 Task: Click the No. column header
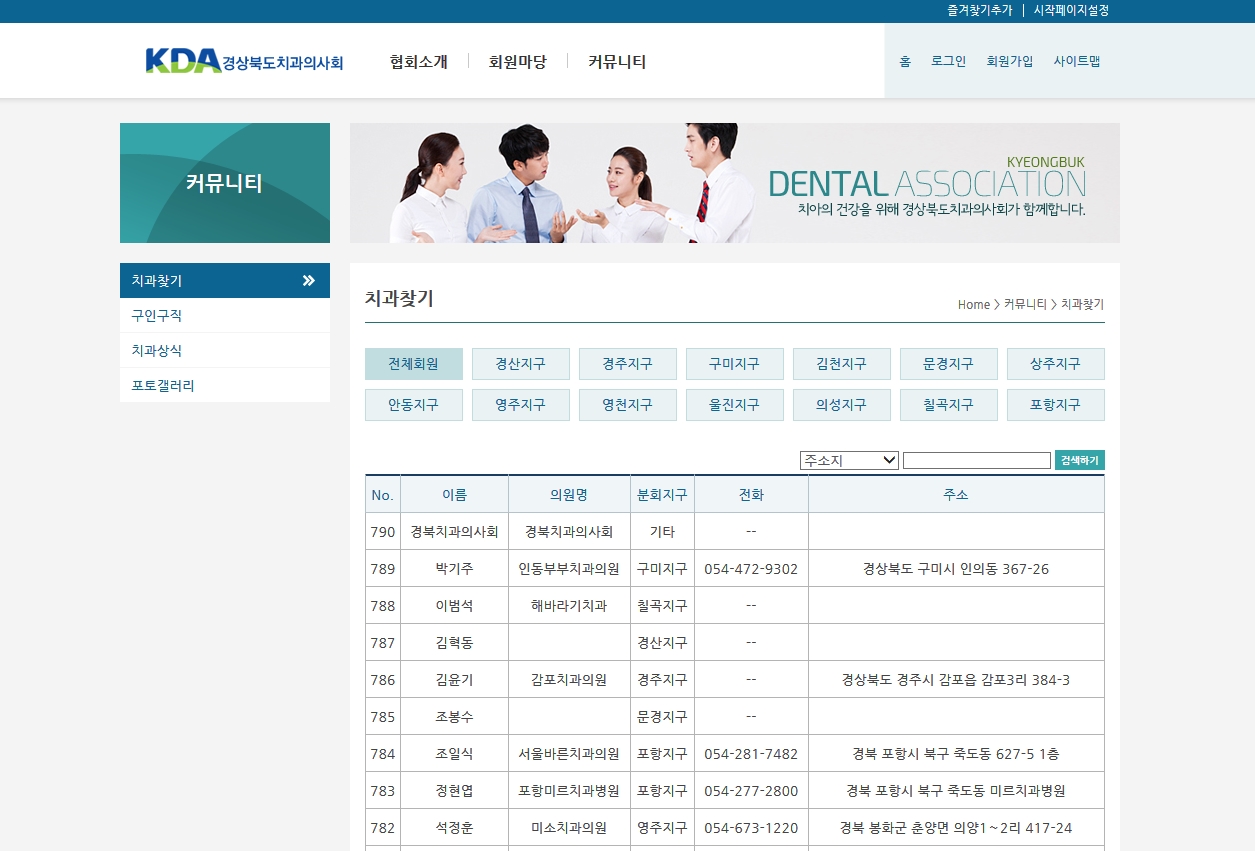pyautogui.click(x=383, y=495)
